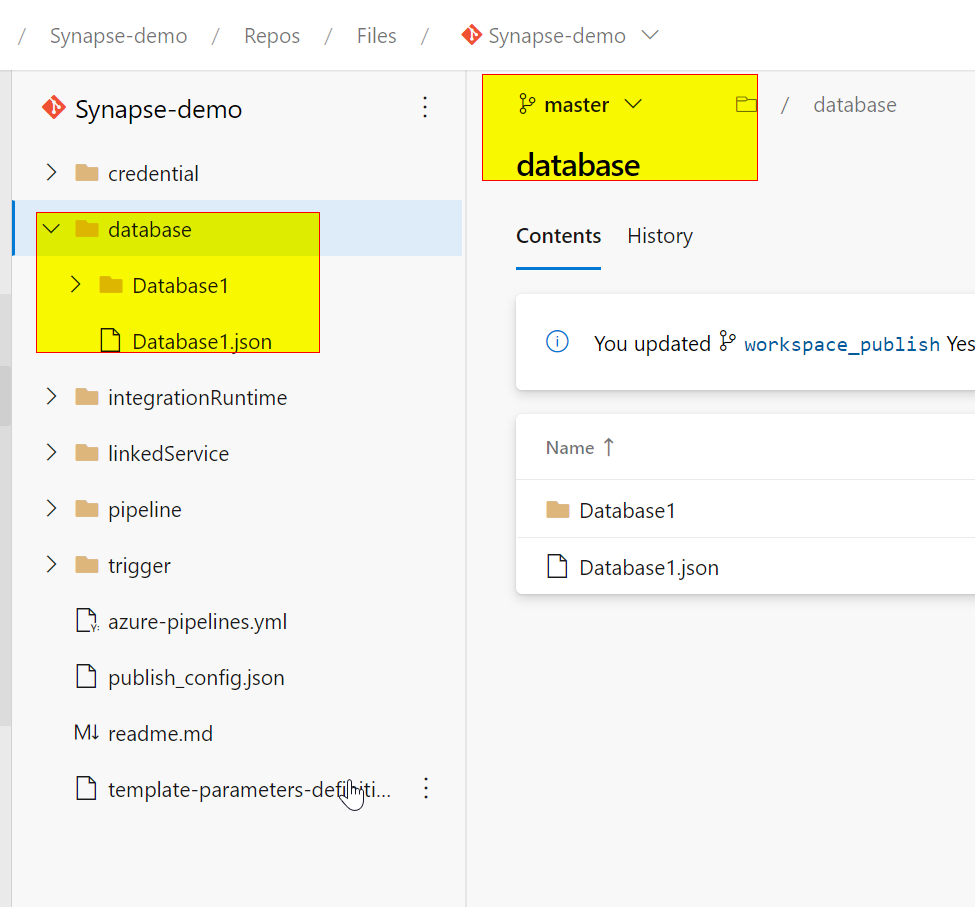975x907 pixels.
Task: Switch to the History tab
Action: [659, 236]
